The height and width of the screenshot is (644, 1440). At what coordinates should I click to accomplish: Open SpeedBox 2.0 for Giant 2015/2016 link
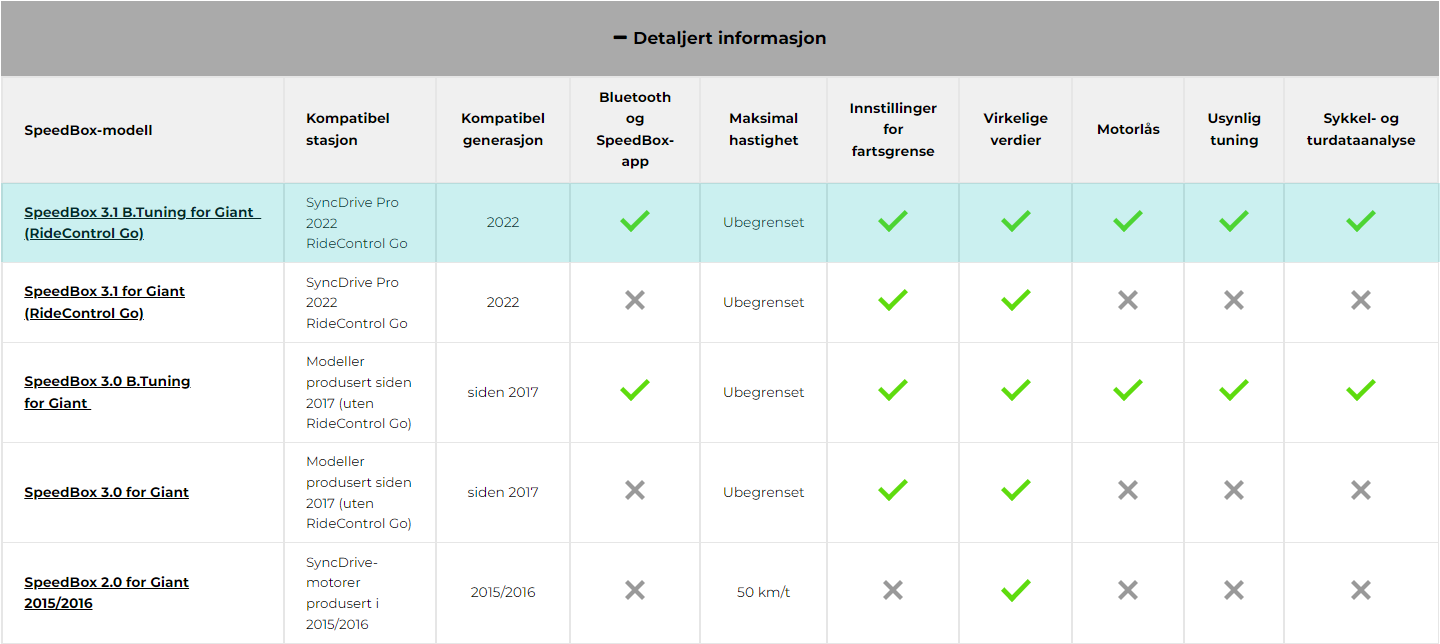[x=106, y=592]
